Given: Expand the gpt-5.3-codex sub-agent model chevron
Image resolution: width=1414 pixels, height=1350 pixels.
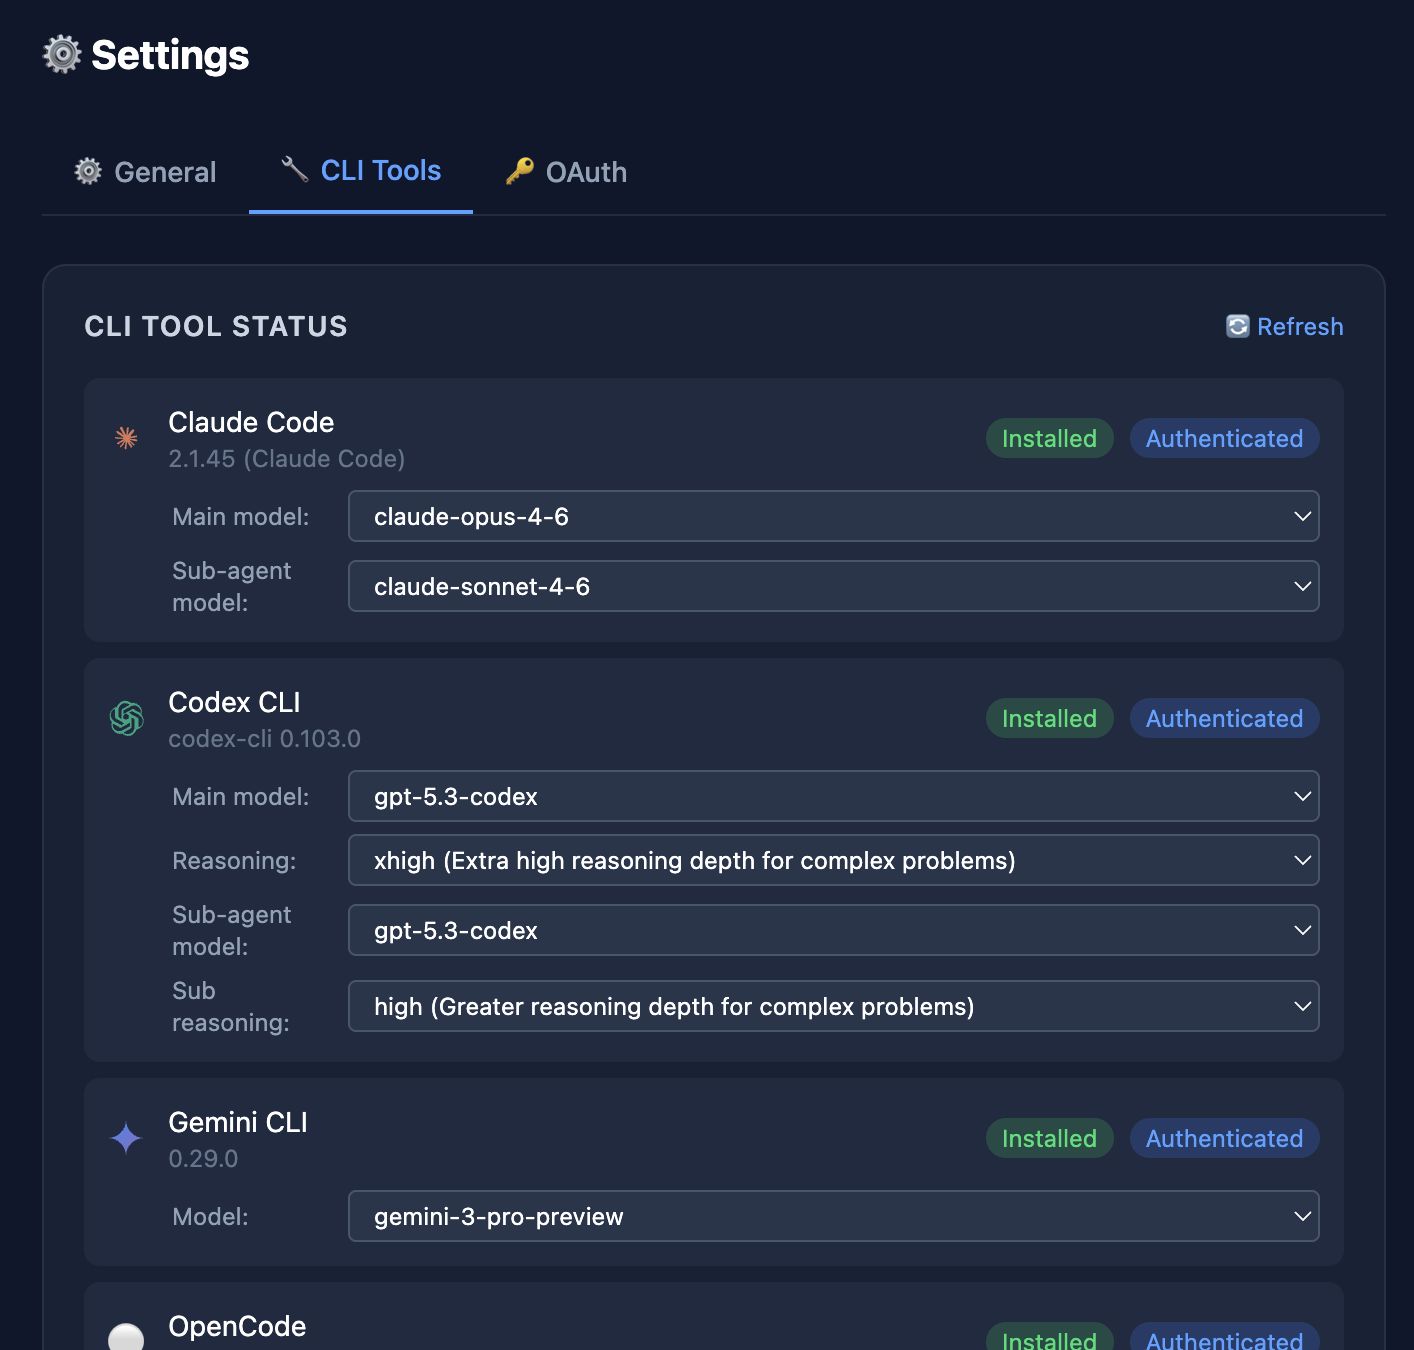Looking at the screenshot, I should point(1301,930).
